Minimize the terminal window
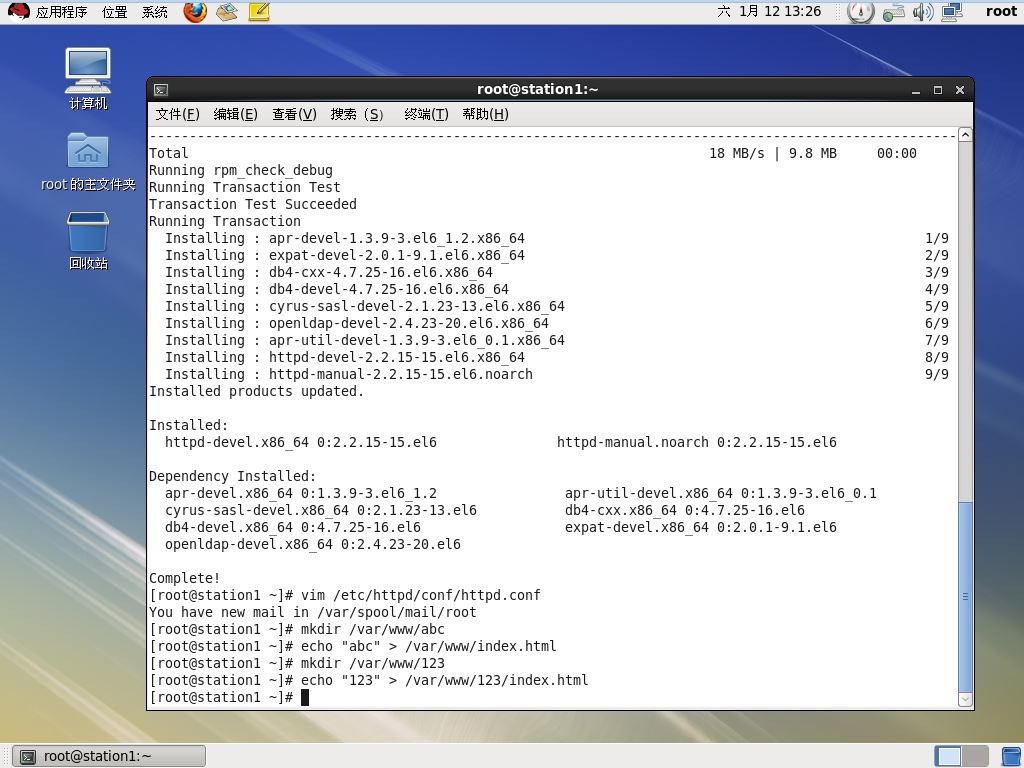The width and height of the screenshot is (1024, 768). pos(916,90)
